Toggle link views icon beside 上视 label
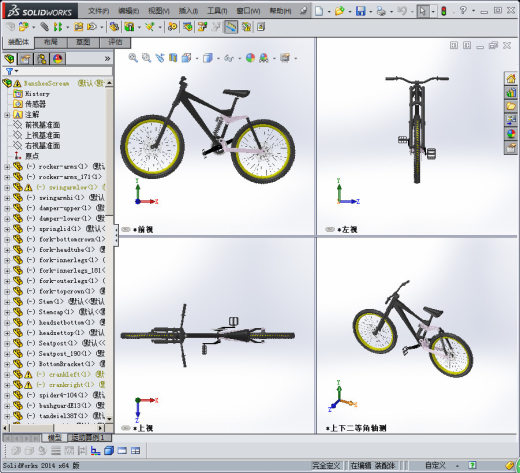This screenshot has width=520, height=473. [125, 428]
